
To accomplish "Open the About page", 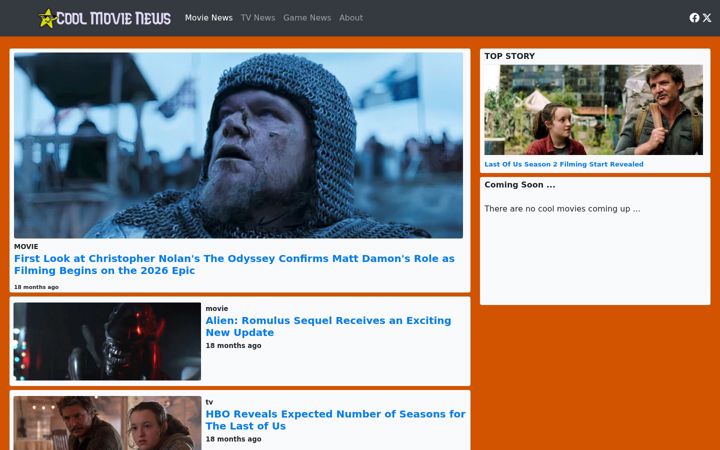I will 351,18.
